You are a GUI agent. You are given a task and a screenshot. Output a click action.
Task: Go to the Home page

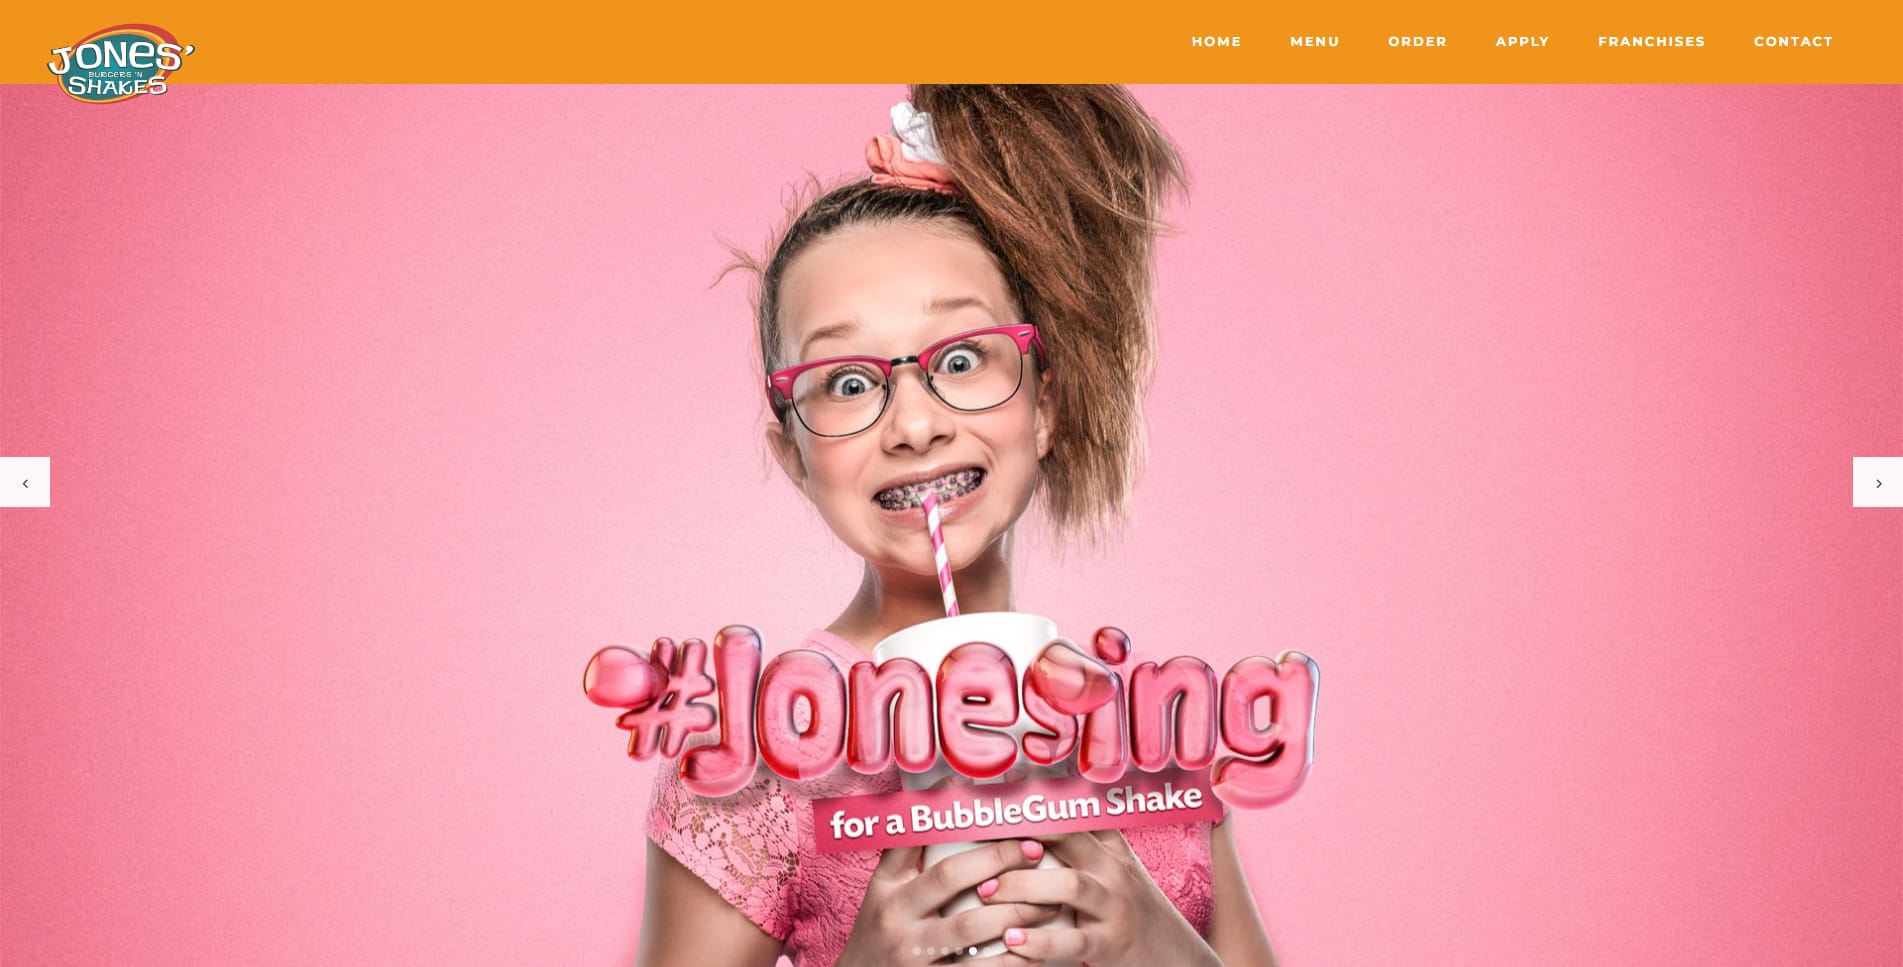click(1216, 41)
